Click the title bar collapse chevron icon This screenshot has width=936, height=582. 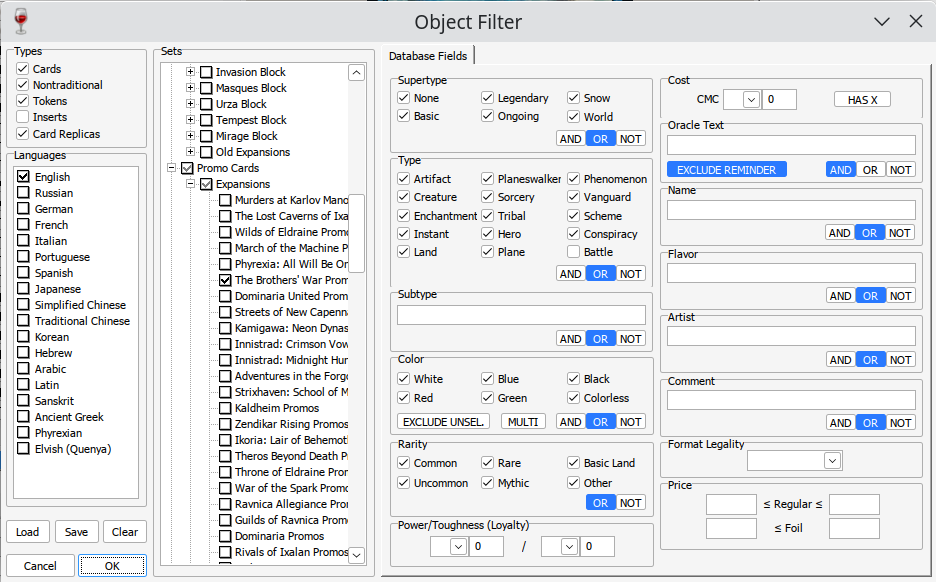881,21
